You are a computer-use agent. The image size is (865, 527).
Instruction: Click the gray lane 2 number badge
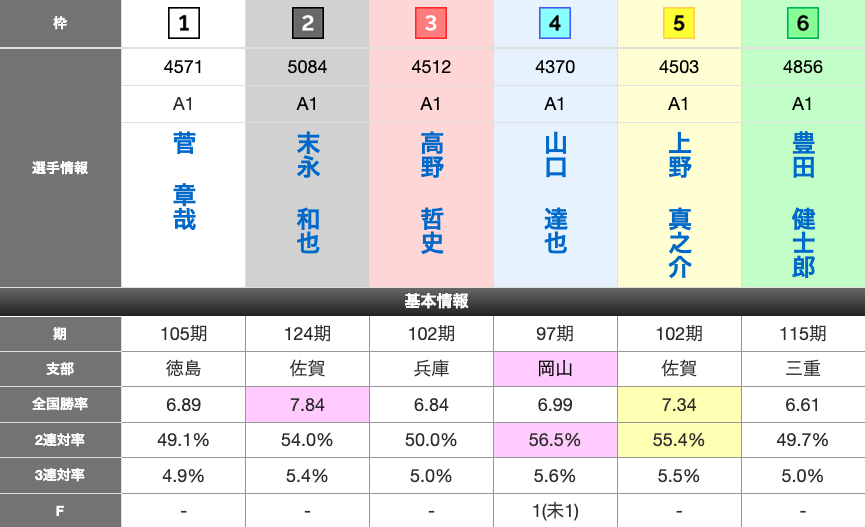pos(307,23)
